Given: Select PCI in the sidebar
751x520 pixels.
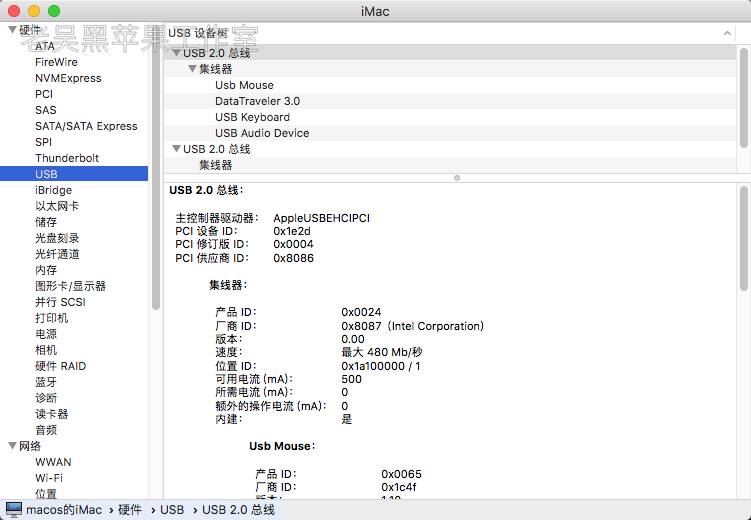Looking at the screenshot, I should (44, 94).
